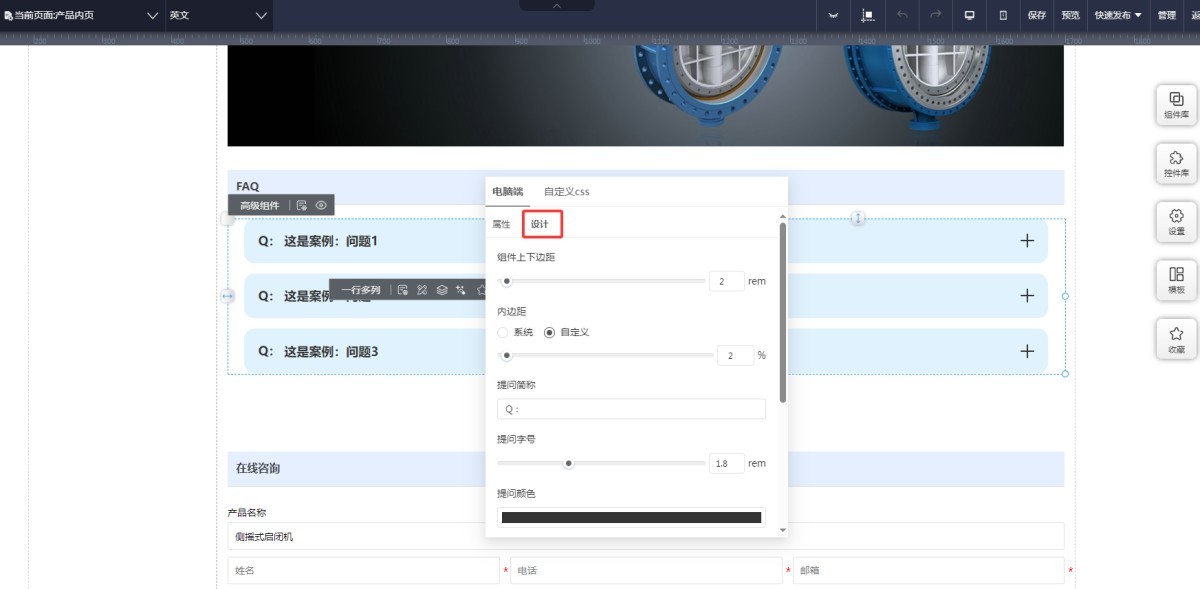1200x589 pixels.
Task: Open the 英文 language dropdown
Action: click(x=219, y=15)
